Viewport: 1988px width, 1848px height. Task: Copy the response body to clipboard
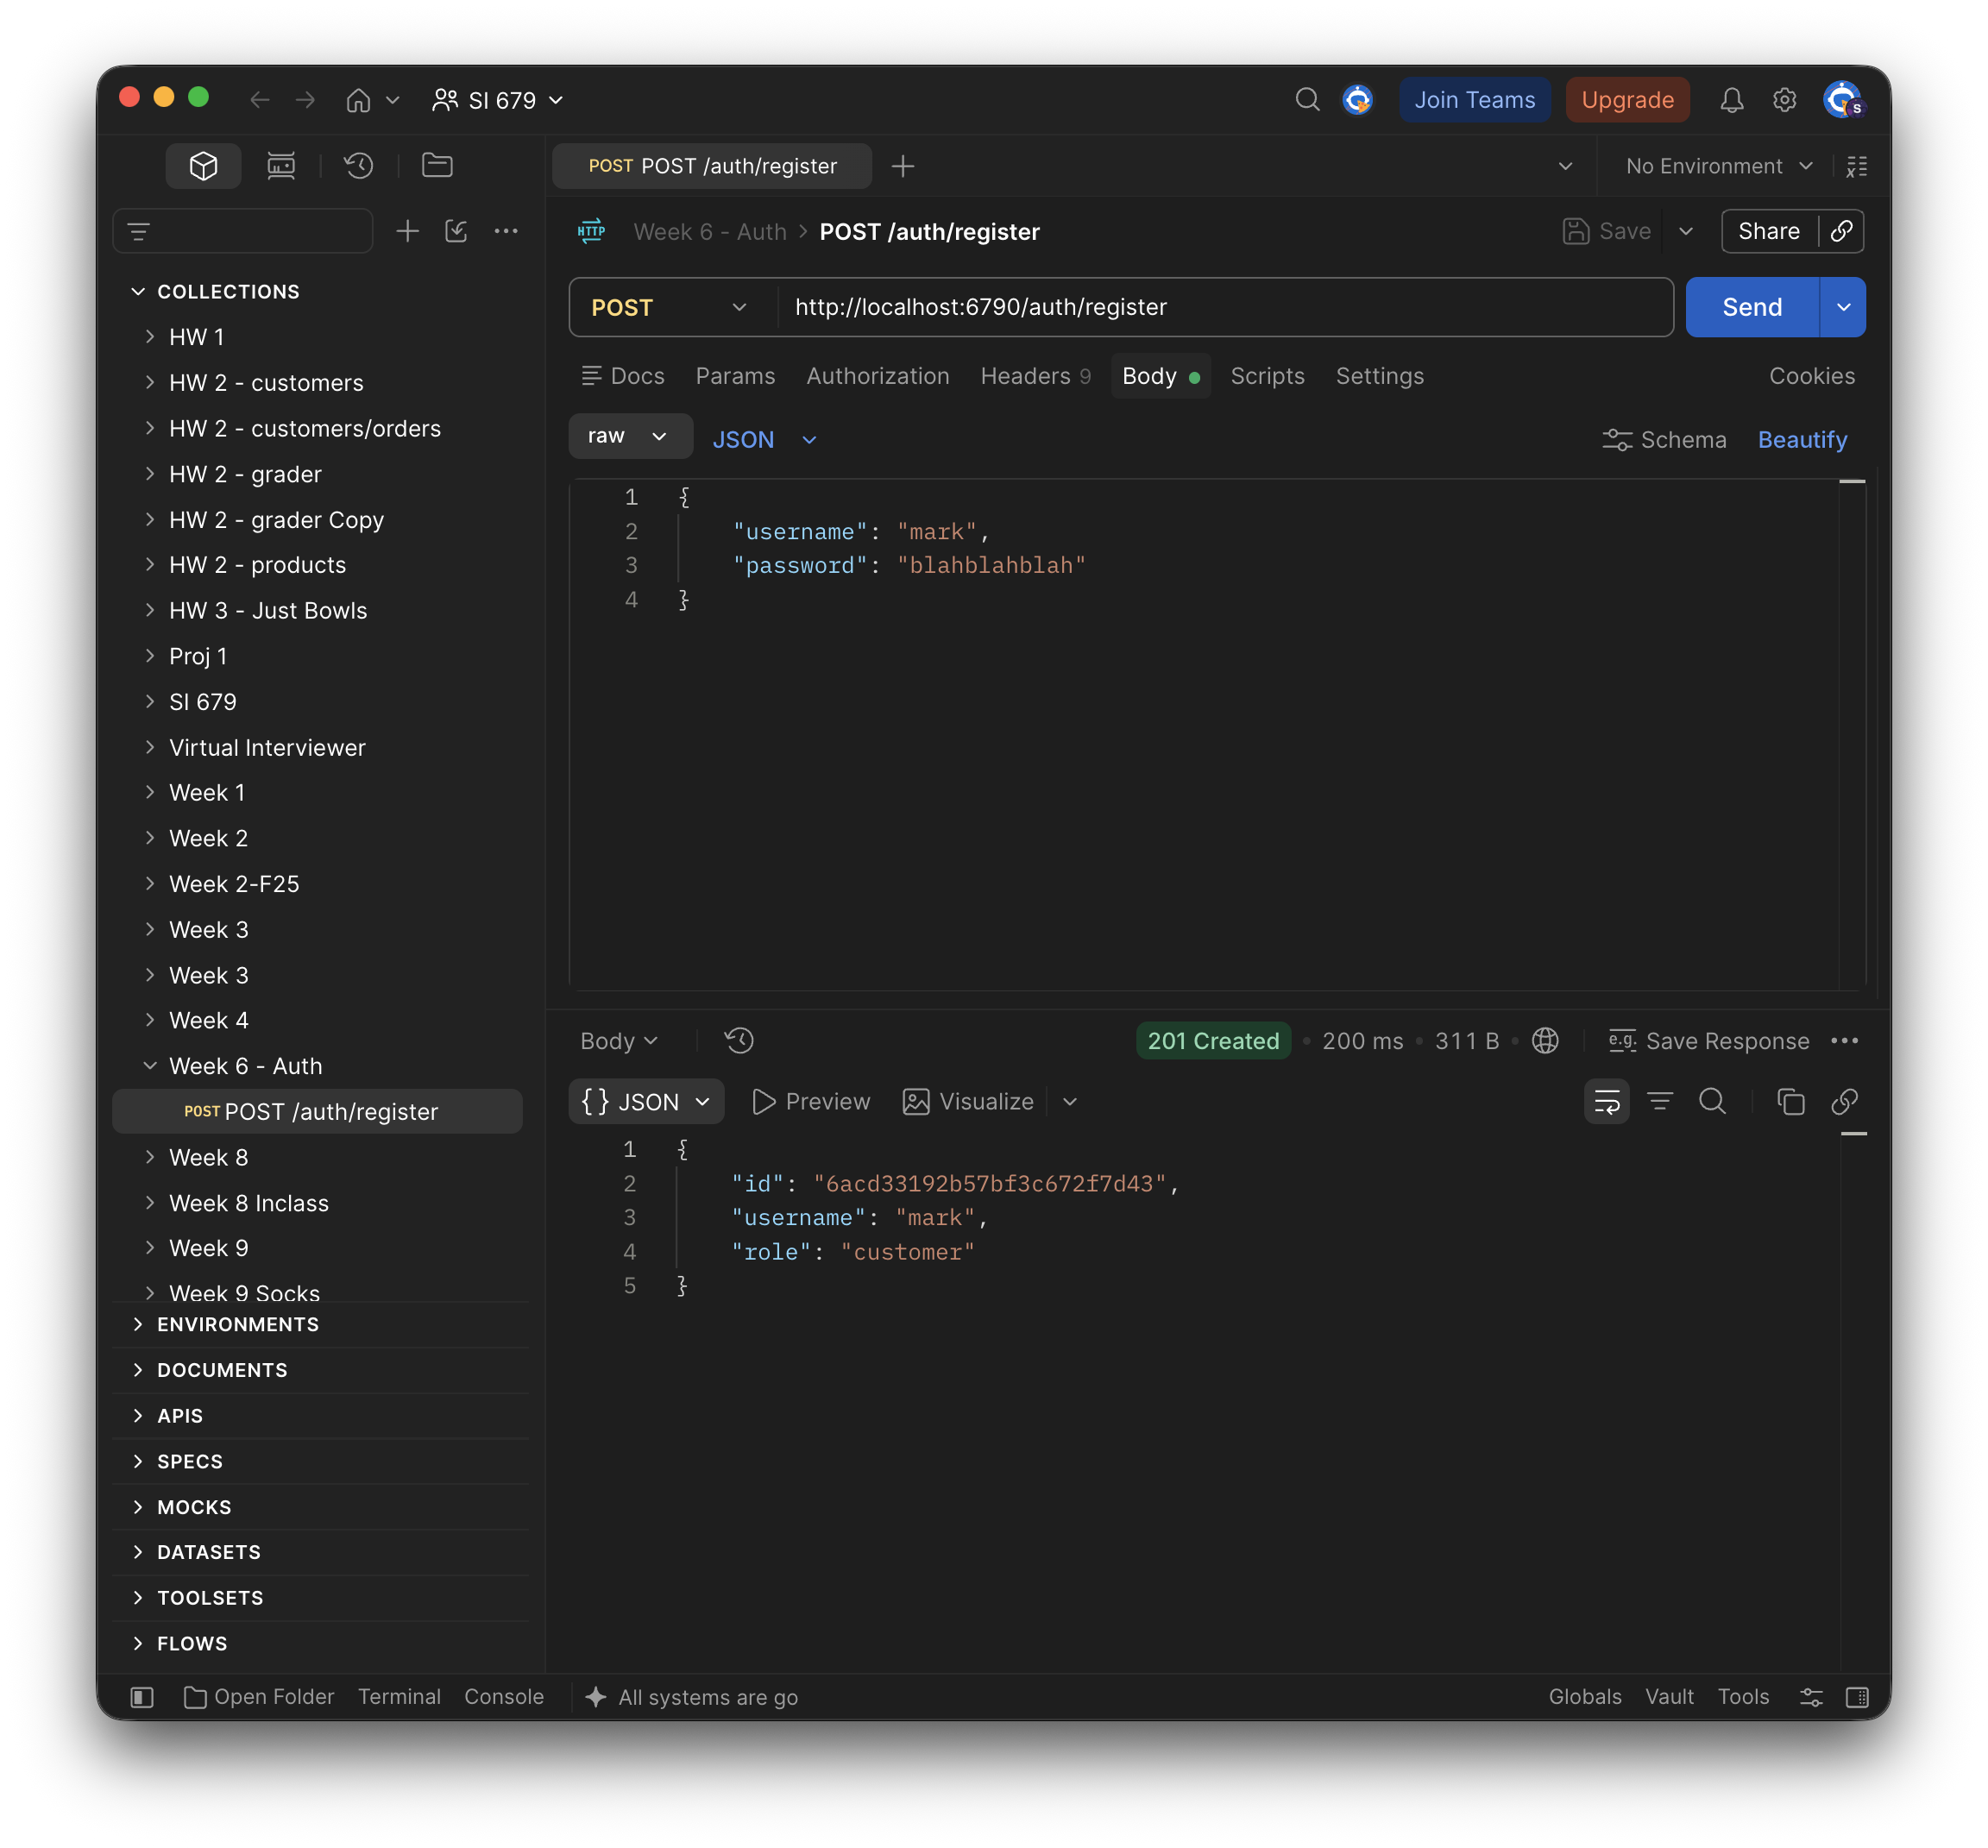(x=1791, y=1102)
